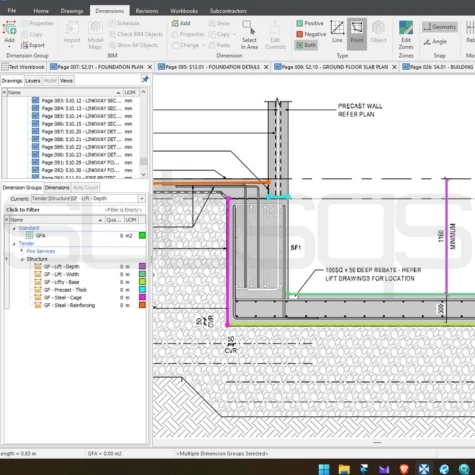Screen dimensions: 475x475
Task: Click Properties in Dimension section
Action: click(188, 34)
